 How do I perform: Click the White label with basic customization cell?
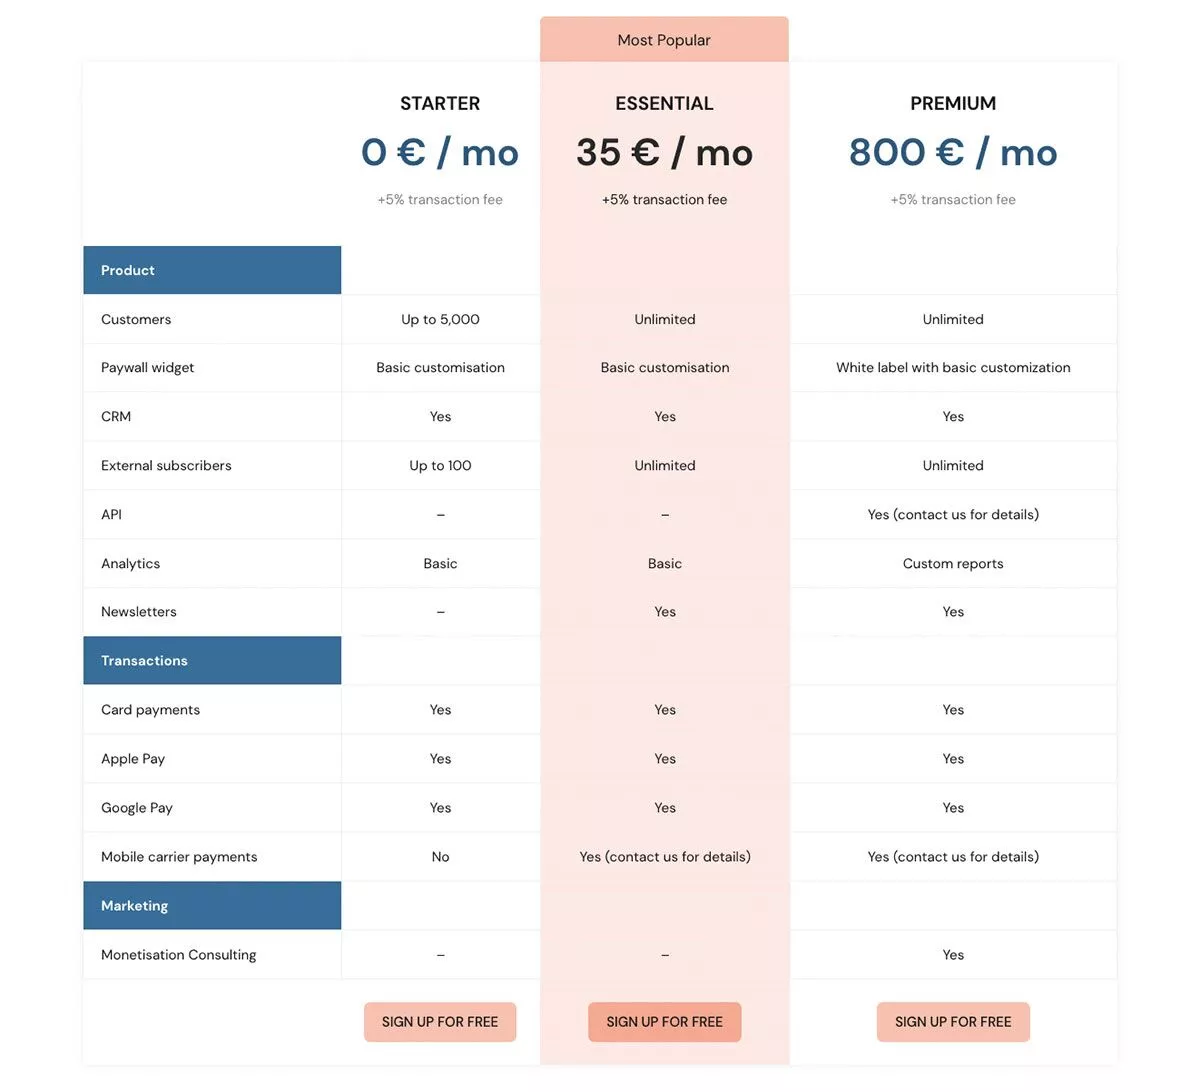click(x=953, y=367)
